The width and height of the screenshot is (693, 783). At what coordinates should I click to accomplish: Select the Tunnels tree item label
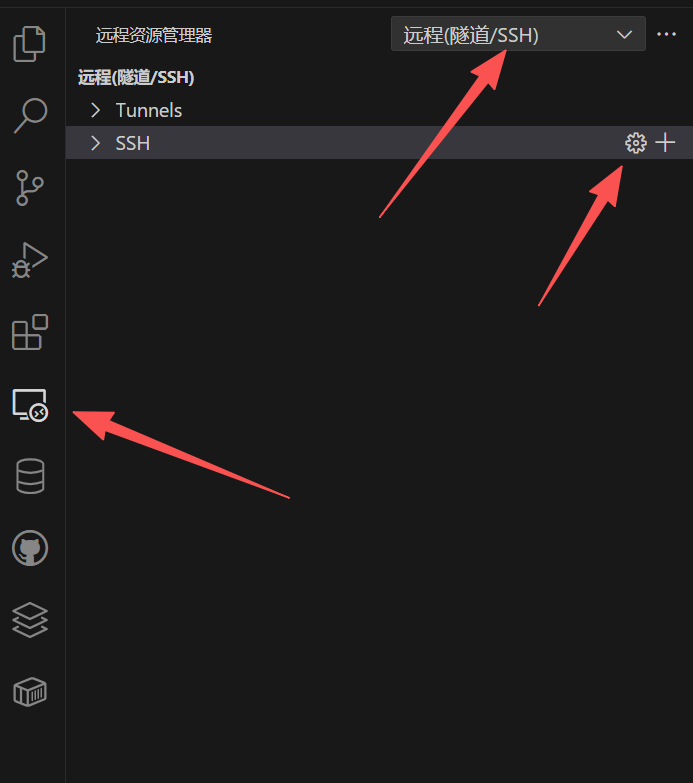149,110
